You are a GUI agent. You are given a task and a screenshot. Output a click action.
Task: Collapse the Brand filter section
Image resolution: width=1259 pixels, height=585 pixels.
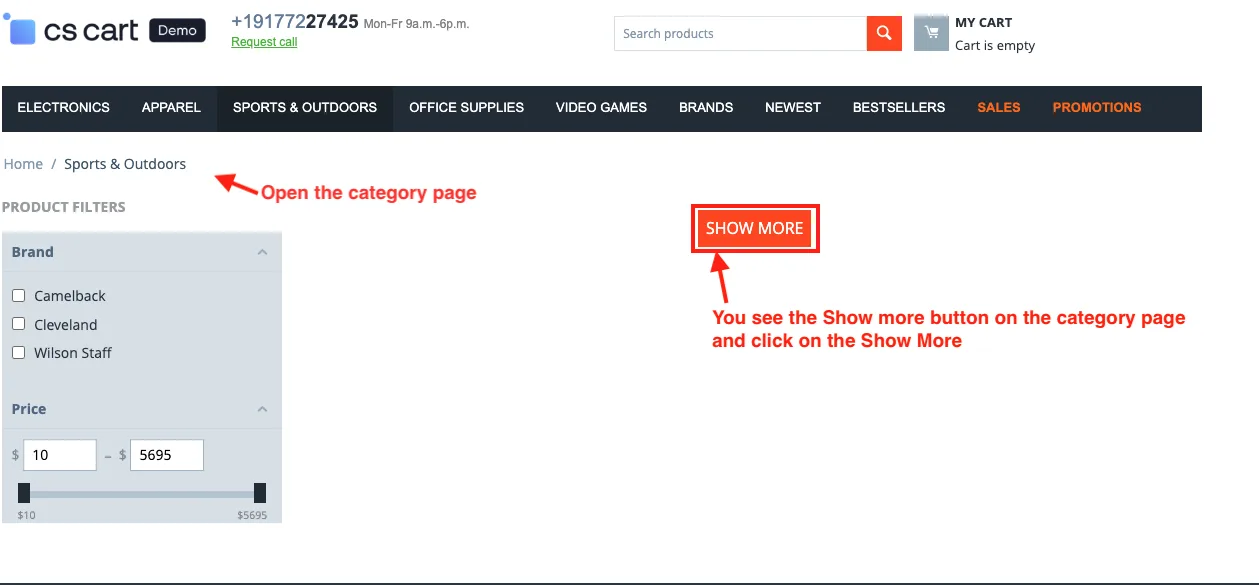pyautogui.click(x=262, y=252)
